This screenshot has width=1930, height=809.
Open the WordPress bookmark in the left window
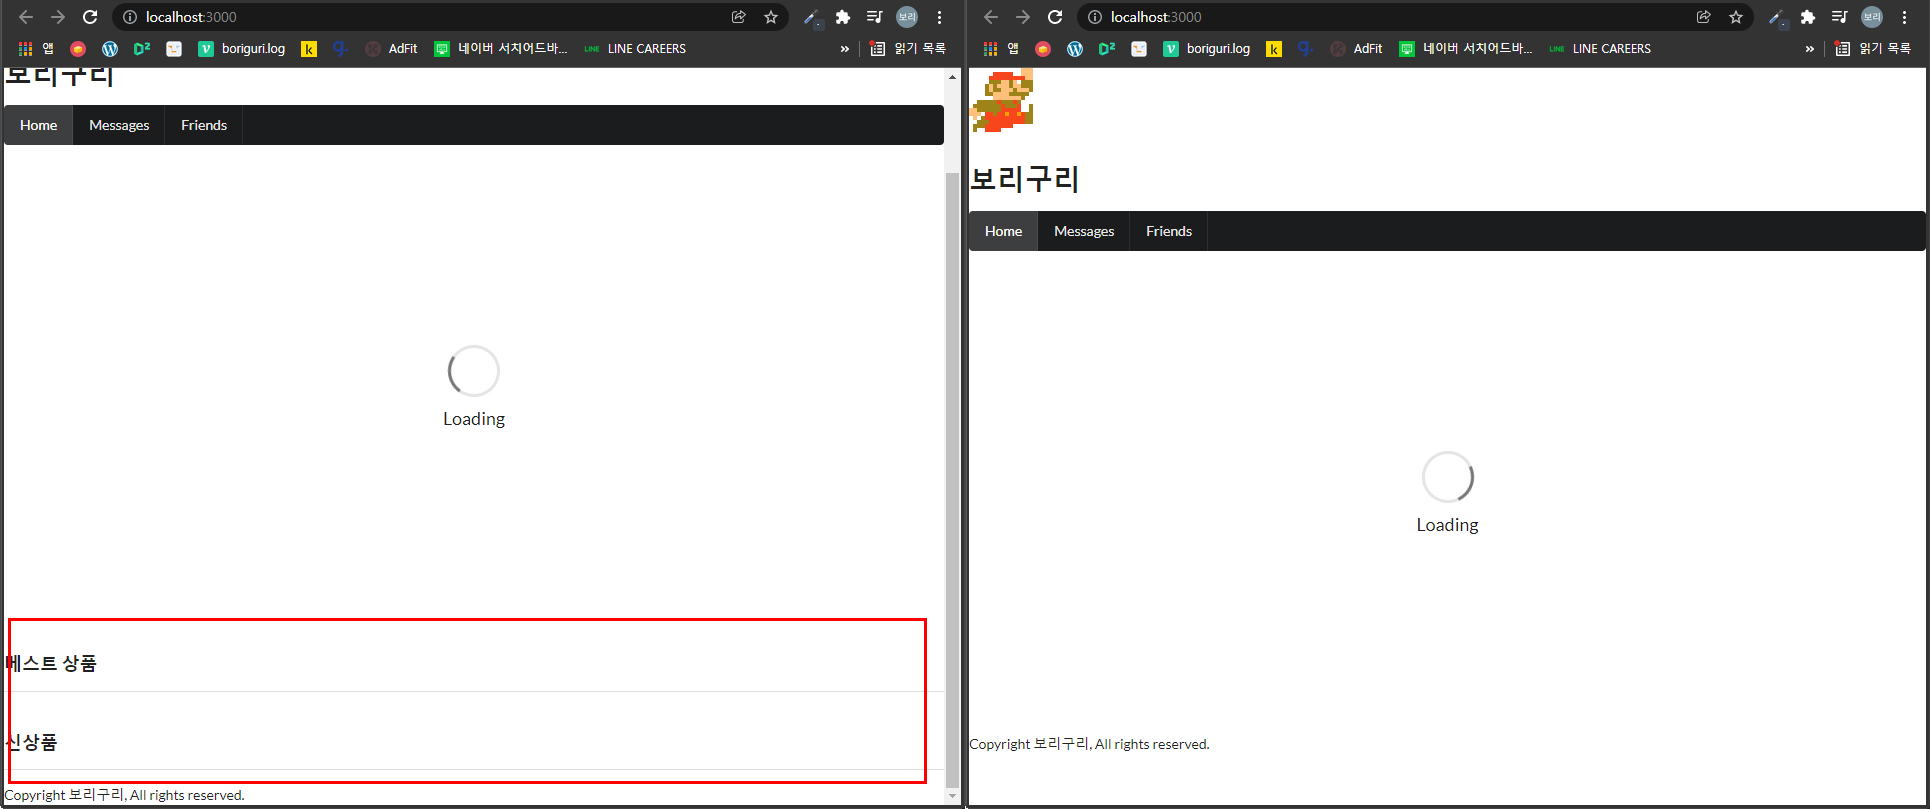110,48
